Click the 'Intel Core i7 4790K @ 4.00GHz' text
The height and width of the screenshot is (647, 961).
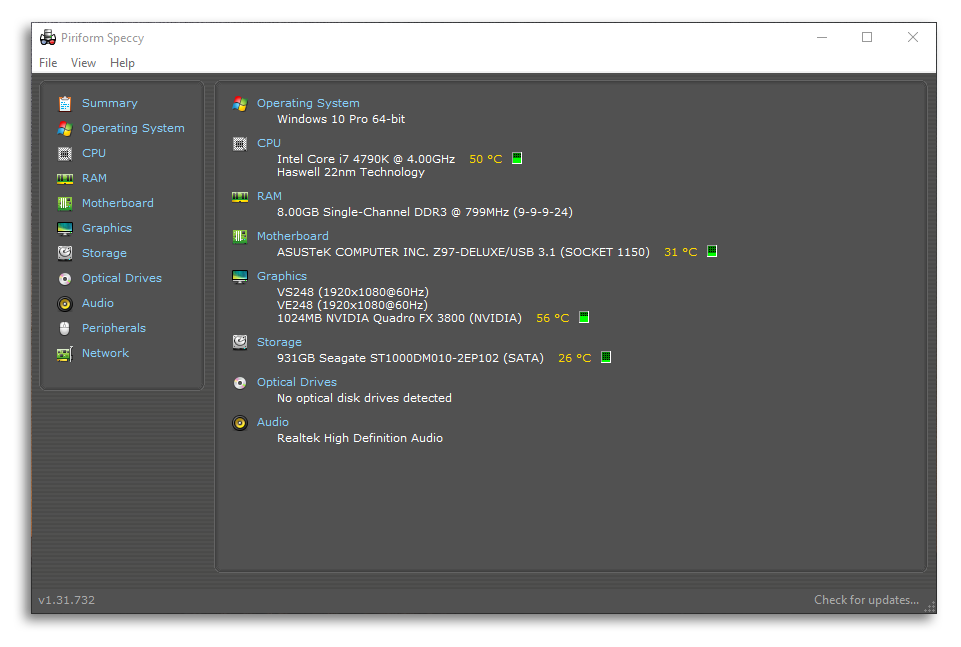(366, 159)
